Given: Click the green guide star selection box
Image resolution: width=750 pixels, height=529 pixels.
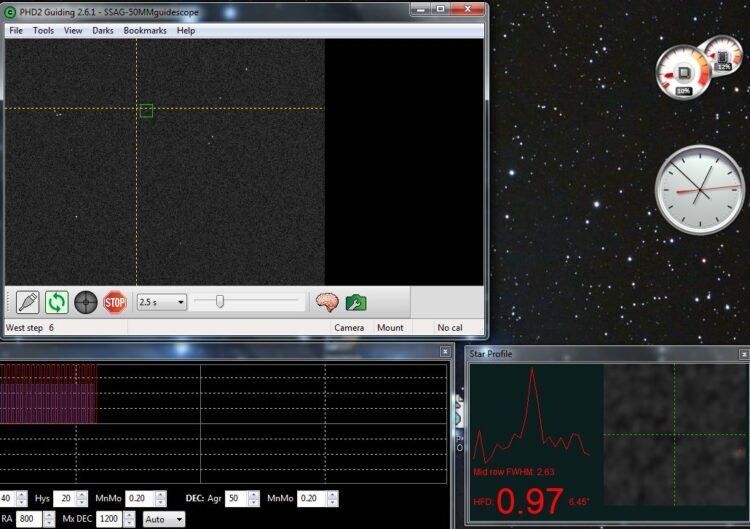Looking at the screenshot, I should click(x=146, y=110).
